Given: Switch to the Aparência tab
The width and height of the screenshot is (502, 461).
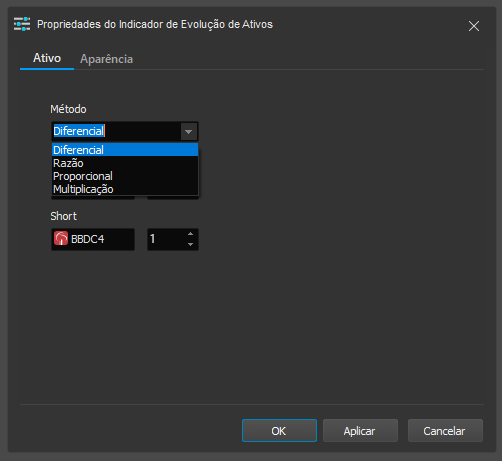Looking at the screenshot, I should [x=106, y=59].
